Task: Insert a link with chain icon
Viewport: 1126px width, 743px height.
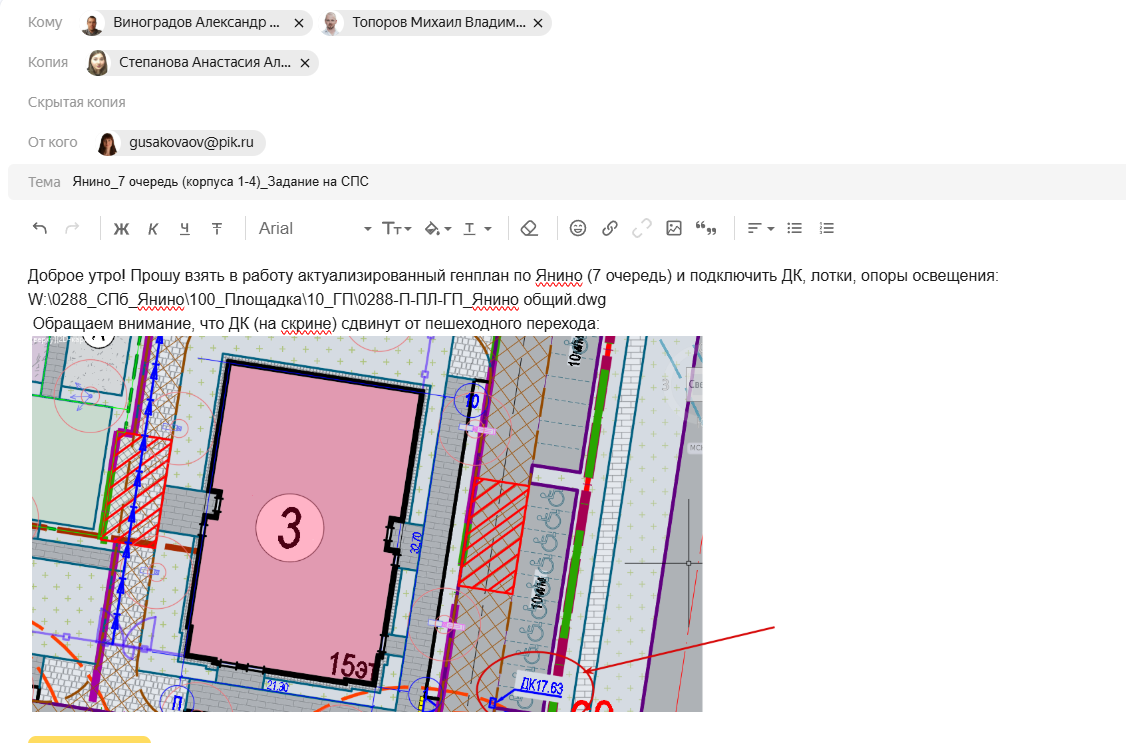Action: (610, 228)
